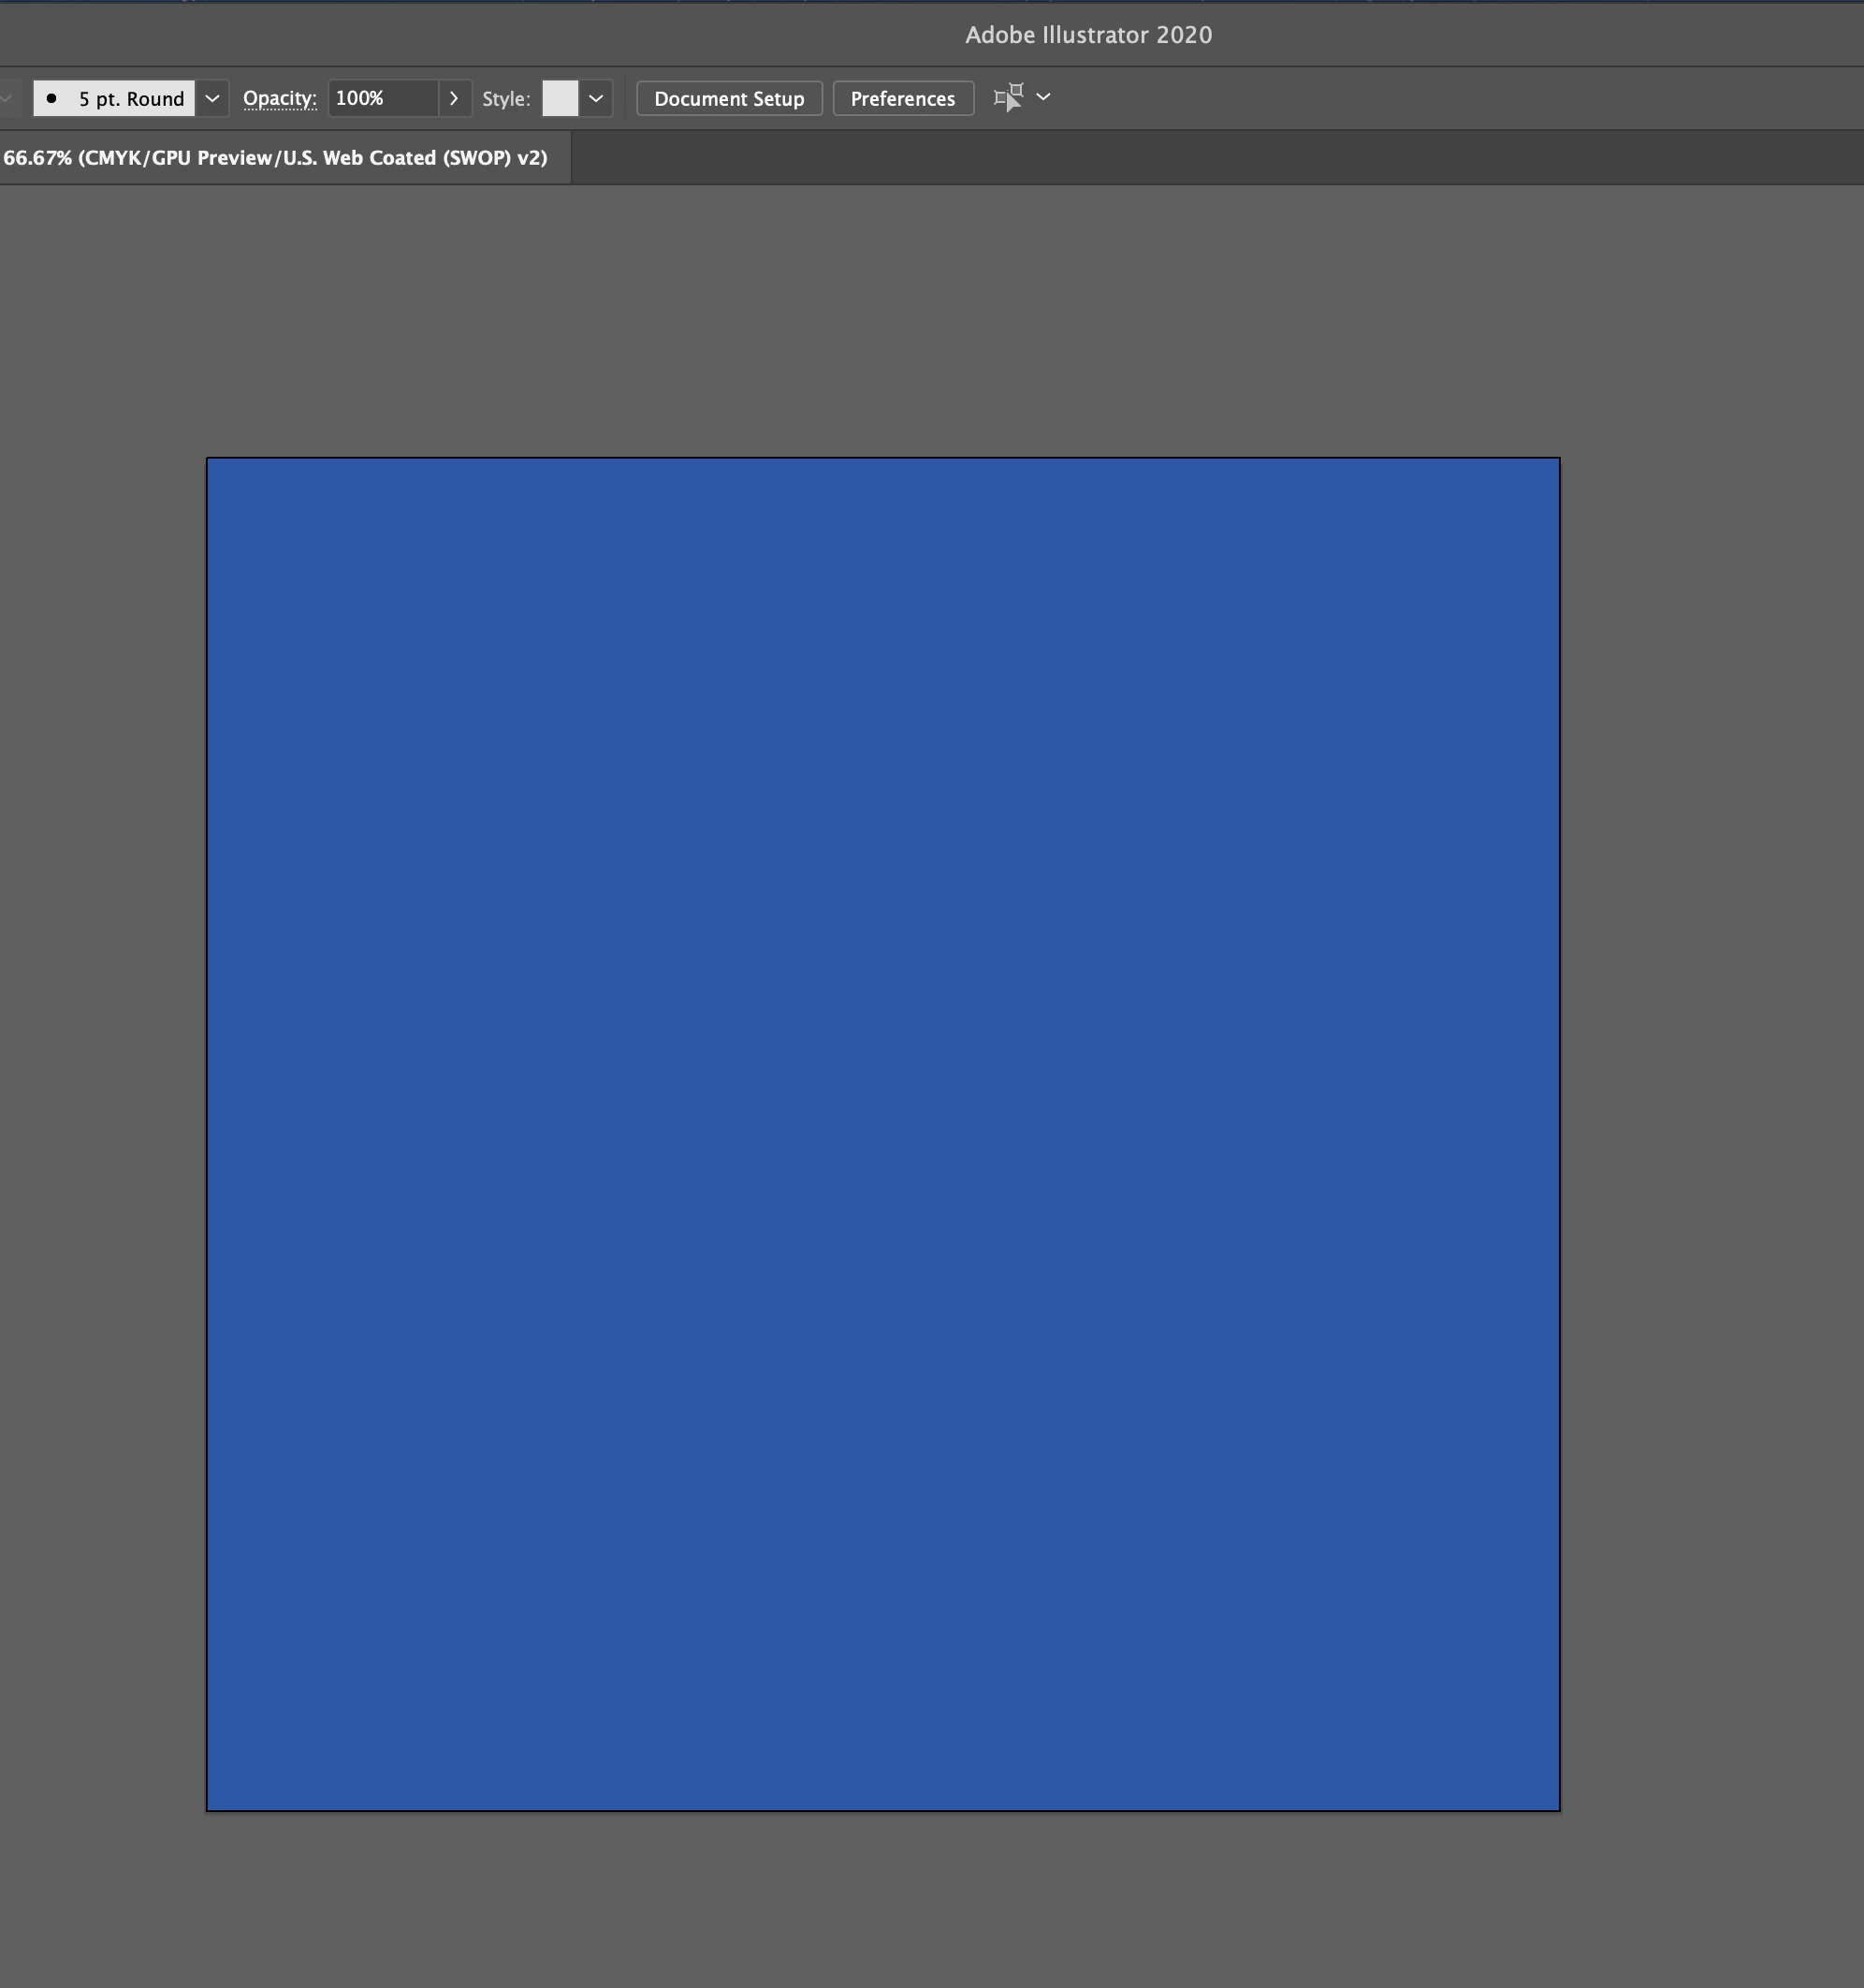The height and width of the screenshot is (1988, 1864).
Task: Select the 5 pt. Round brush field
Action: [x=130, y=98]
